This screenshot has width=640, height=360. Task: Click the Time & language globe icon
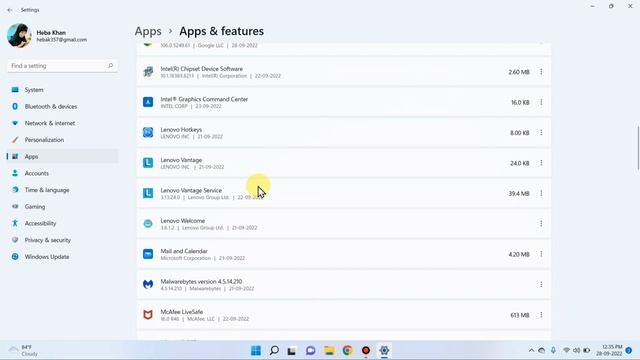pyautogui.click(x=15, y=190)
